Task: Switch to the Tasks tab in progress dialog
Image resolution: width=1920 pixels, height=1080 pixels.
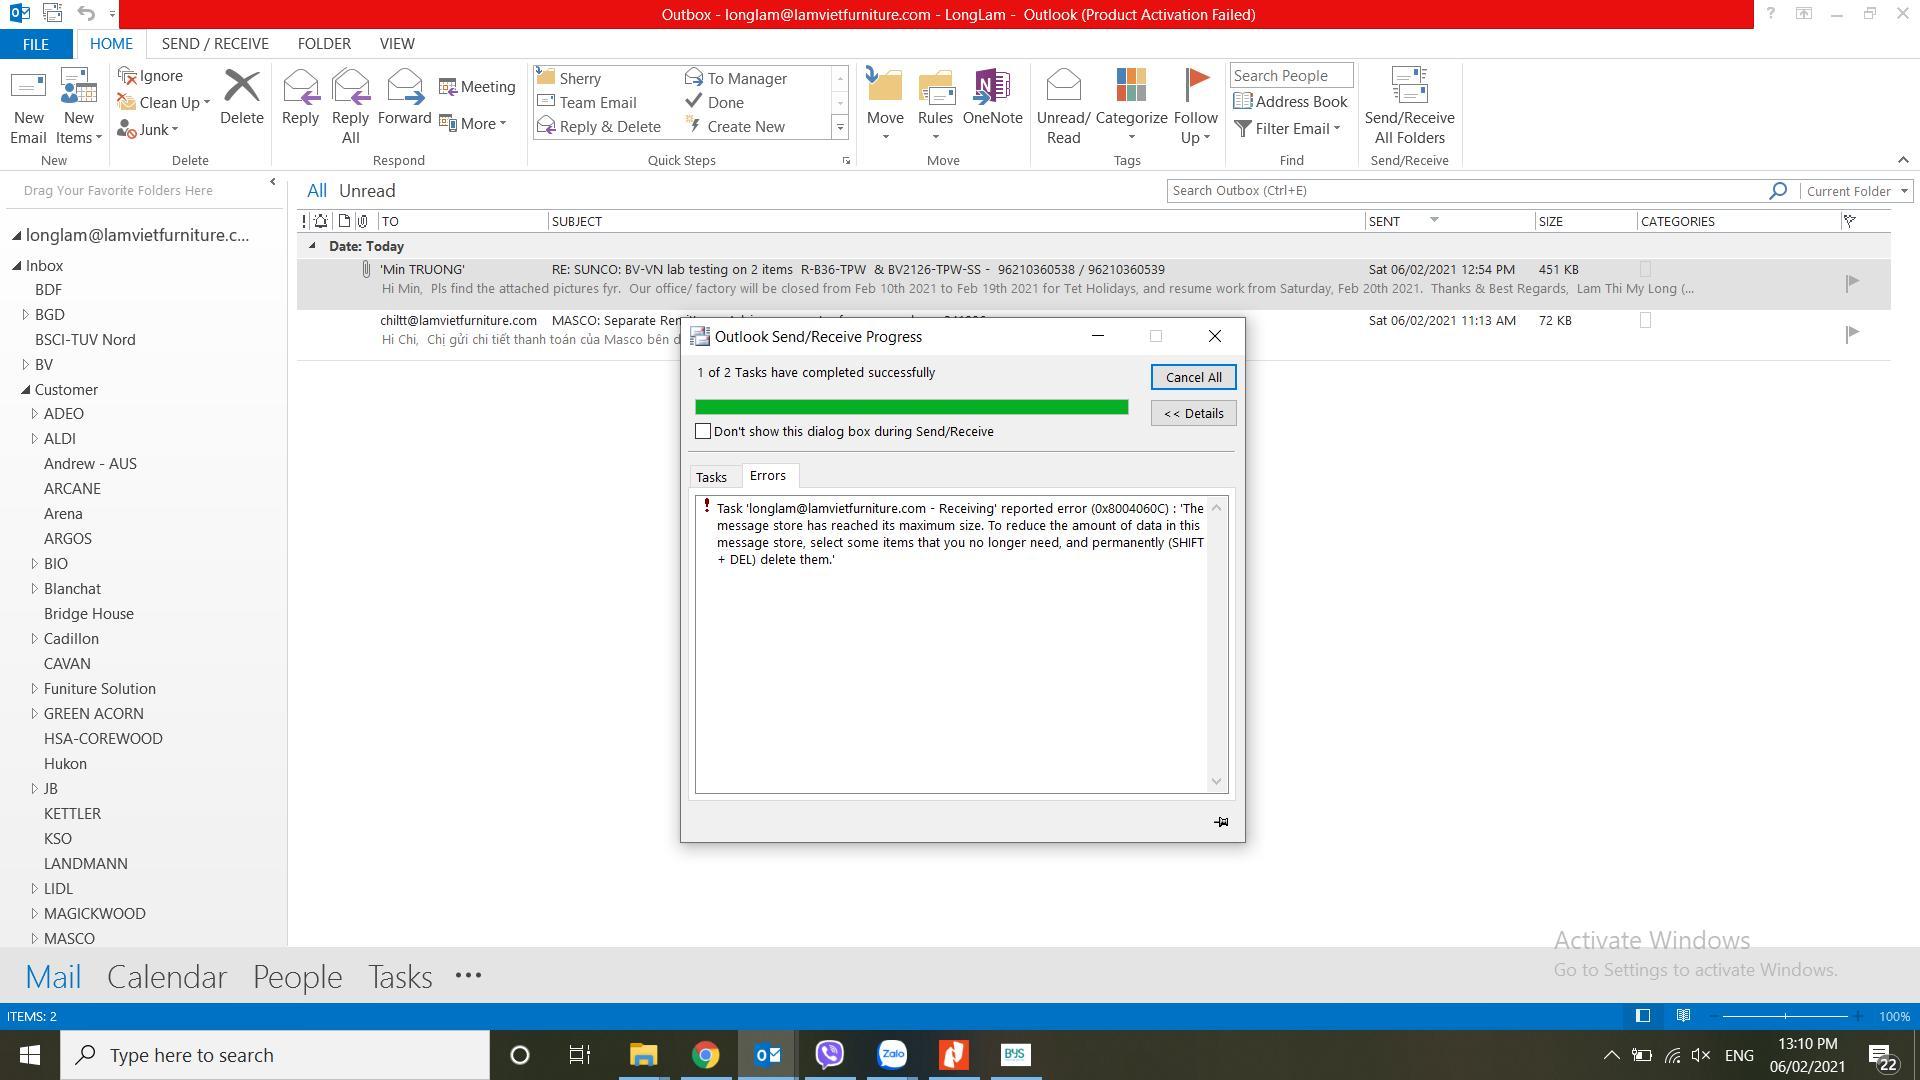Action: pos(711,477)
